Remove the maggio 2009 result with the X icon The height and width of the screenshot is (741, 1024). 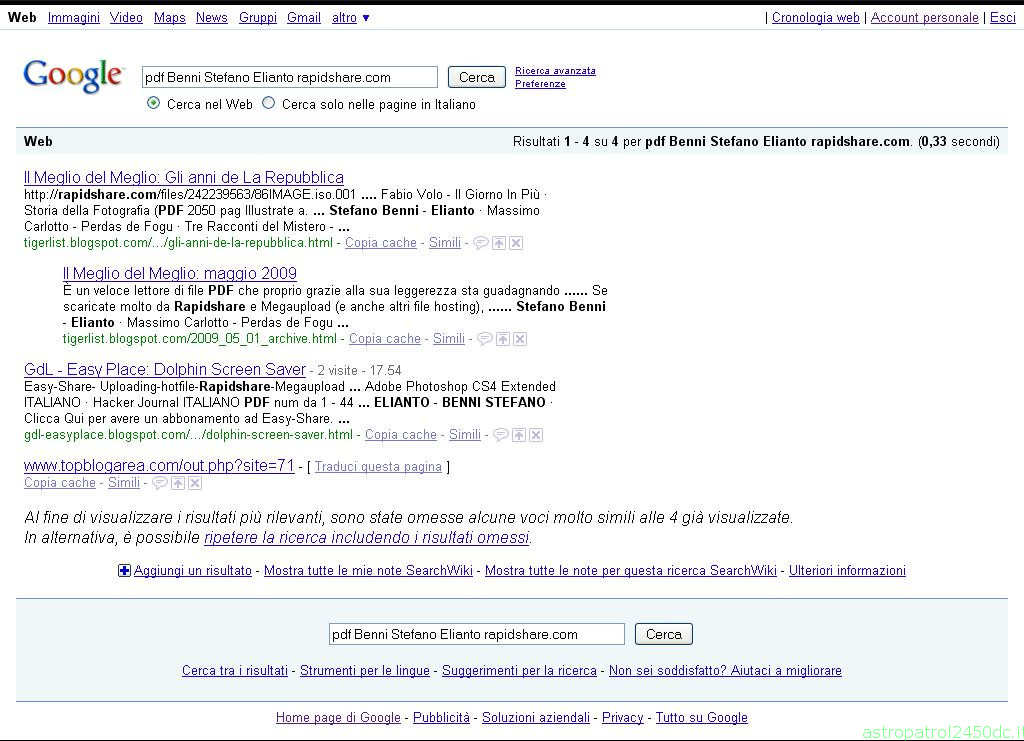520,339
